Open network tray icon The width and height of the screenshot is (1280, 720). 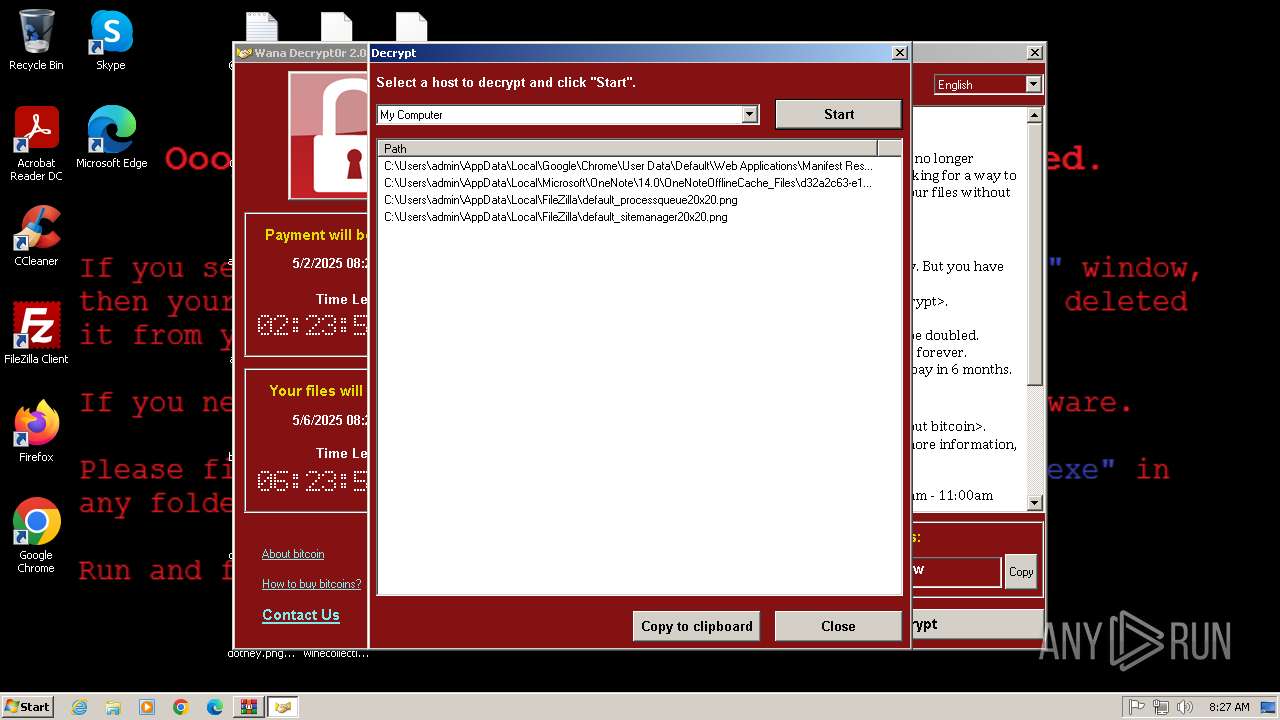[1161, 707]
